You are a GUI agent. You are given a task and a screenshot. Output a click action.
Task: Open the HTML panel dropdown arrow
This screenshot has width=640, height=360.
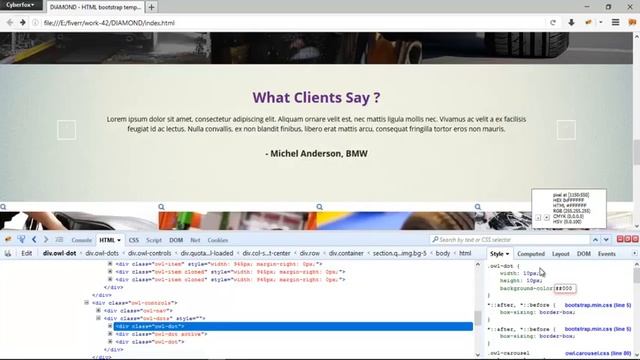tap(119, 240)
